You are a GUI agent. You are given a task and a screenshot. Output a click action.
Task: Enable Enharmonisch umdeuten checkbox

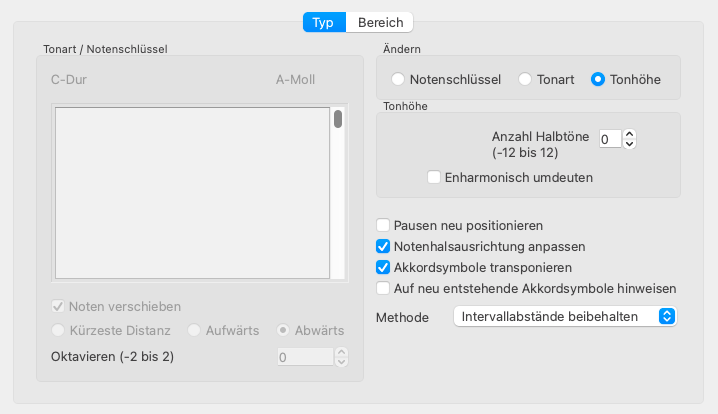click(x=434, y=178)
